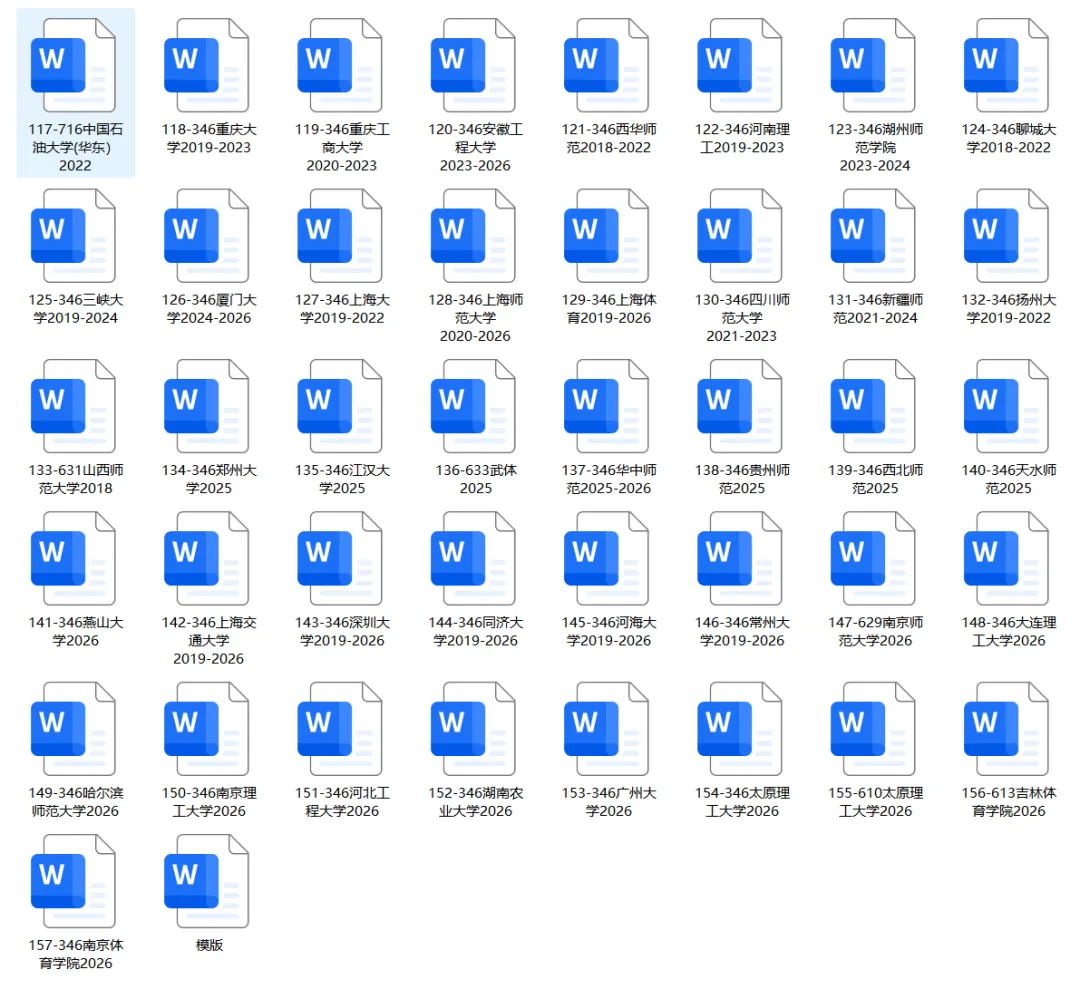Select the 138-346贵州师范2025 file icon
This screenshot has height=989, width=1080.
740,406
